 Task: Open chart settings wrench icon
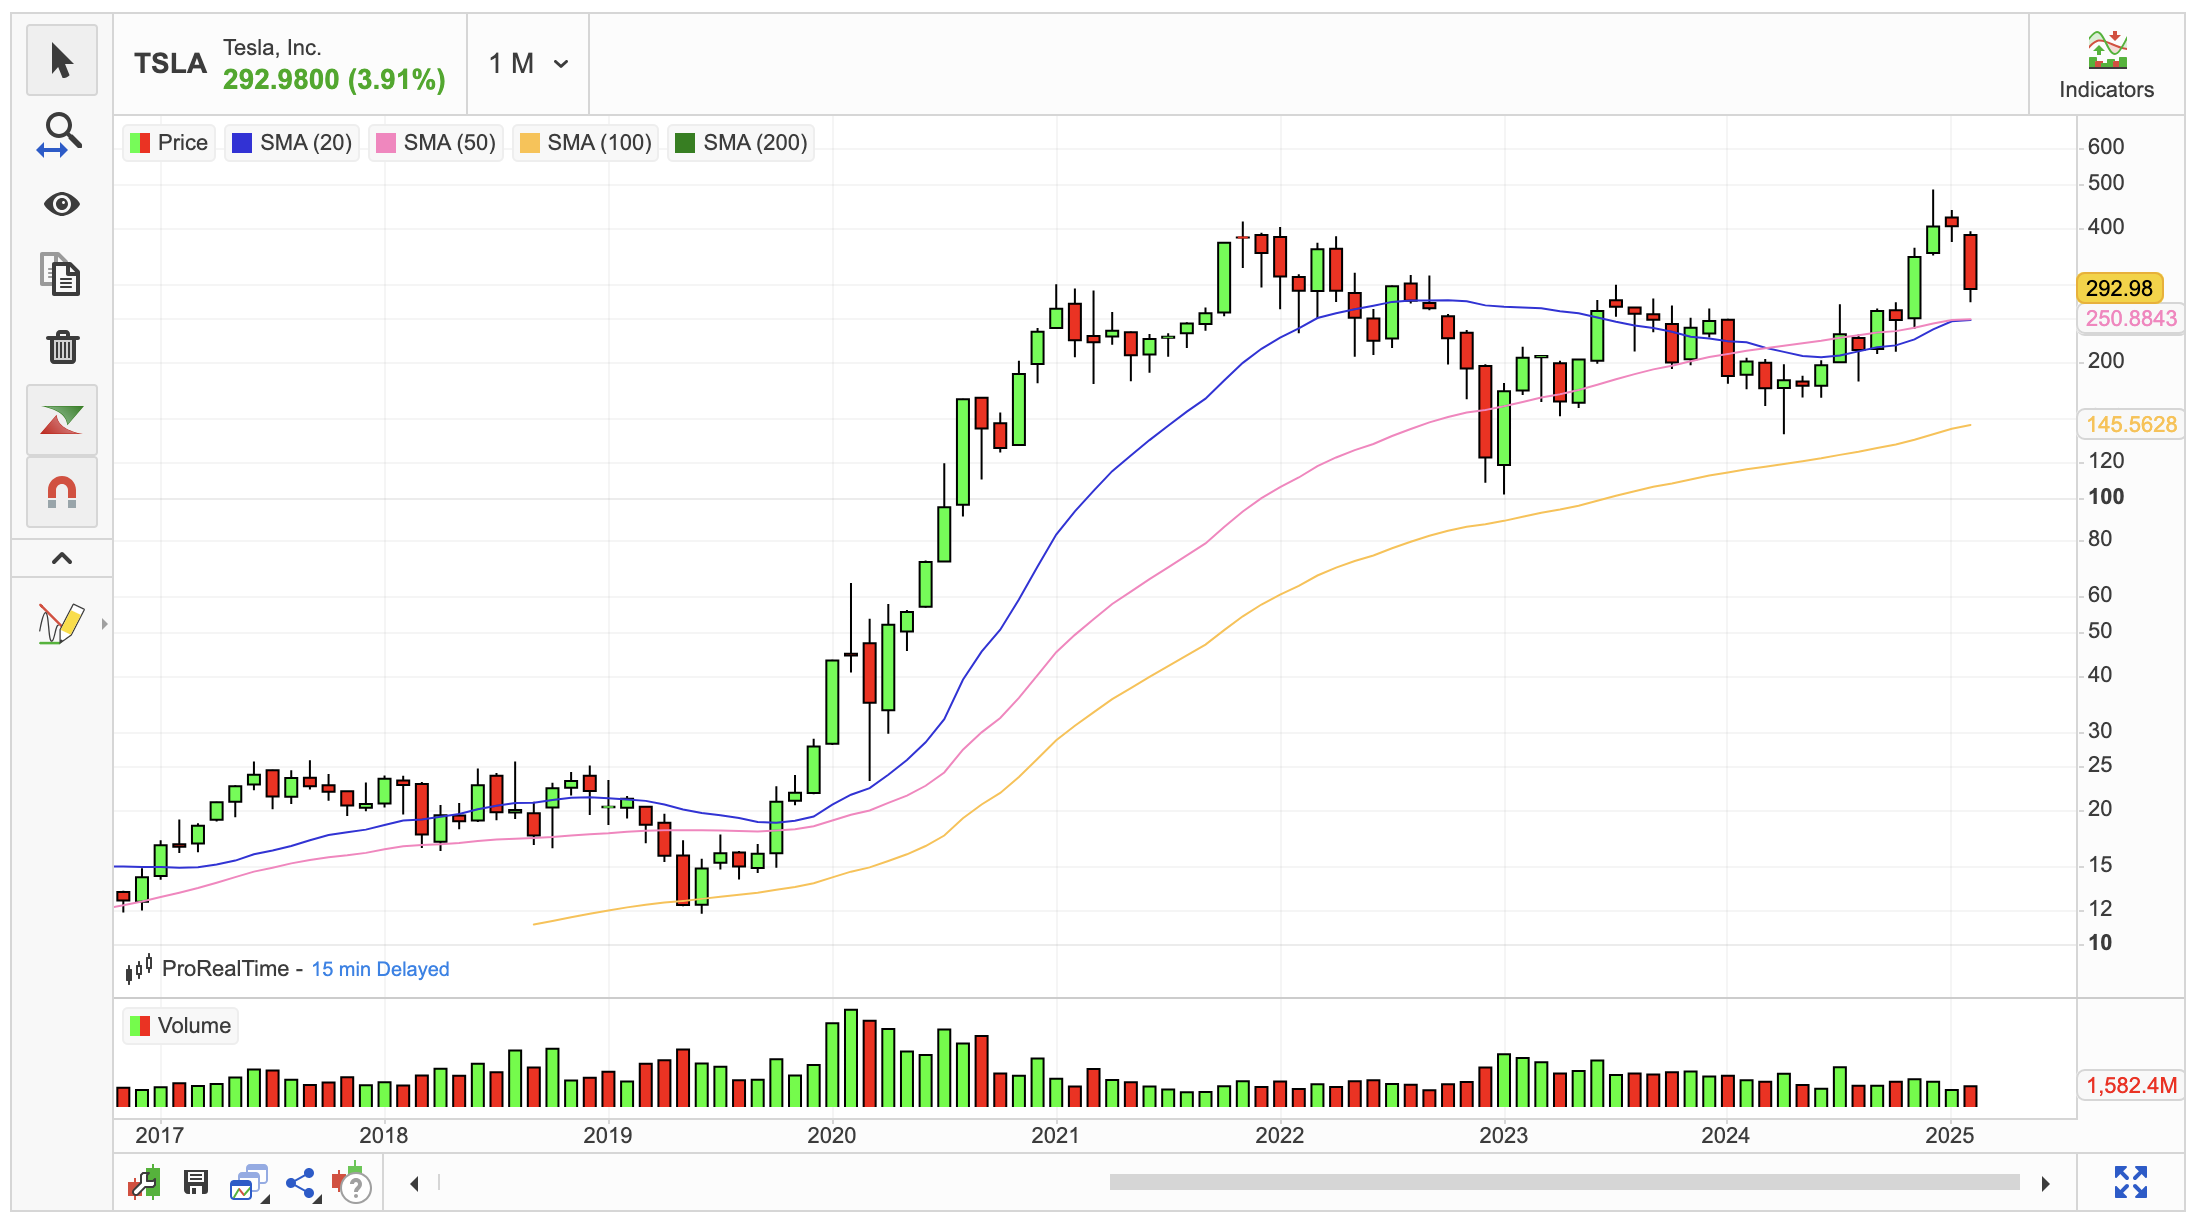pos(144,1183)
